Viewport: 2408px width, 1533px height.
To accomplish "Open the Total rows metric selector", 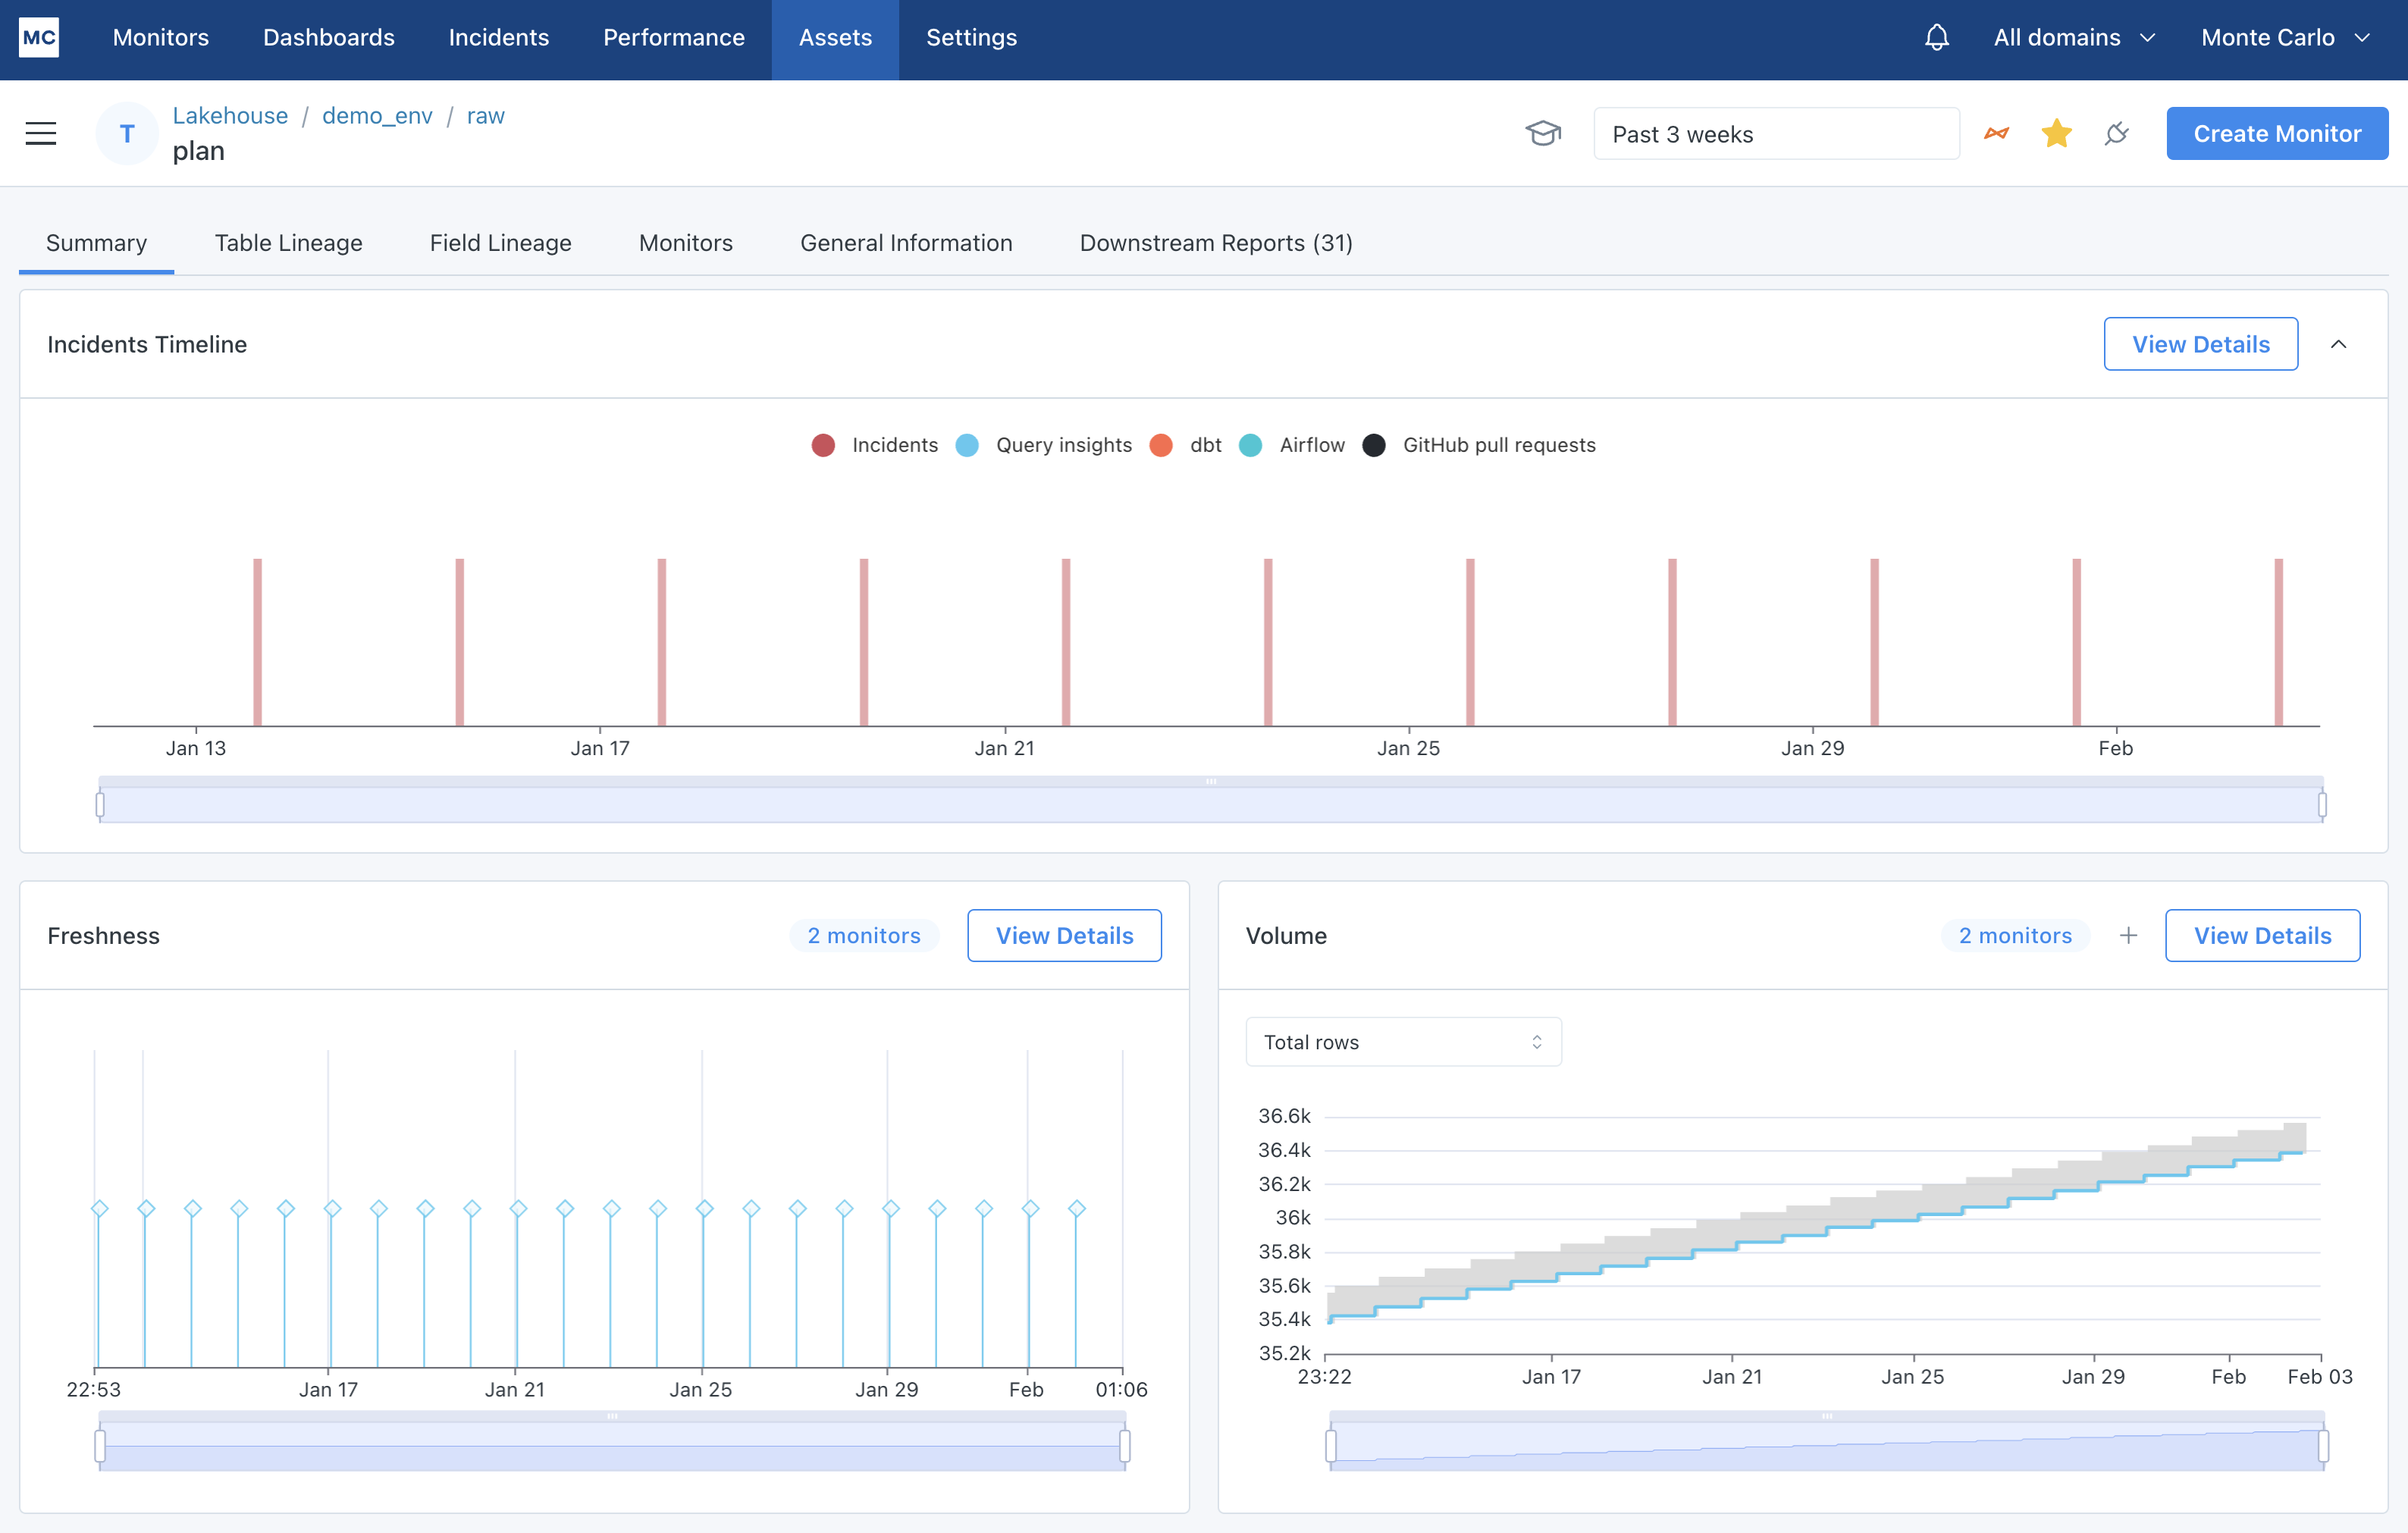I will tap(1402, 1042).
